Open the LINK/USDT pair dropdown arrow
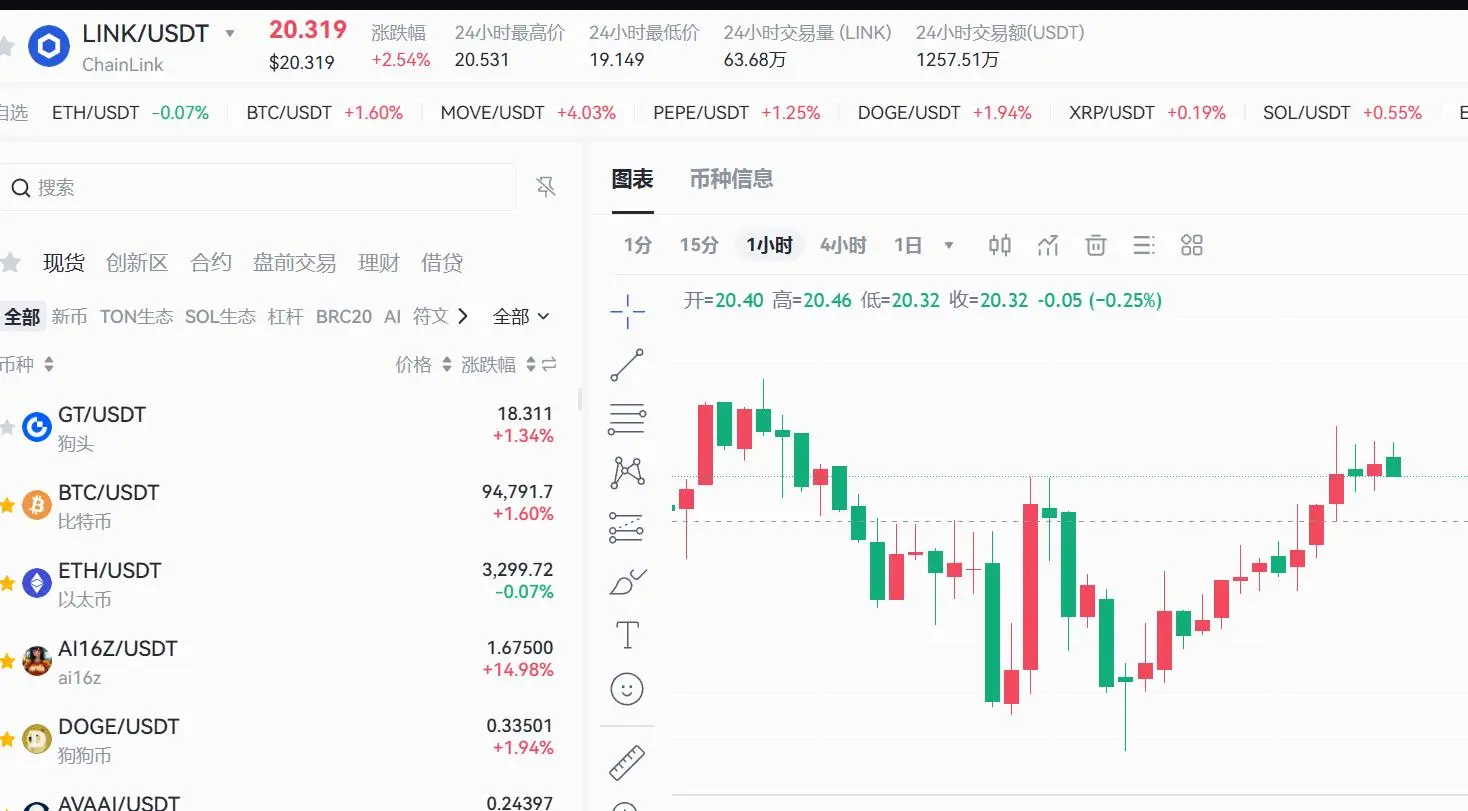Image resolution: width=1468 pixels, height=811 pixels. point(230,33)
